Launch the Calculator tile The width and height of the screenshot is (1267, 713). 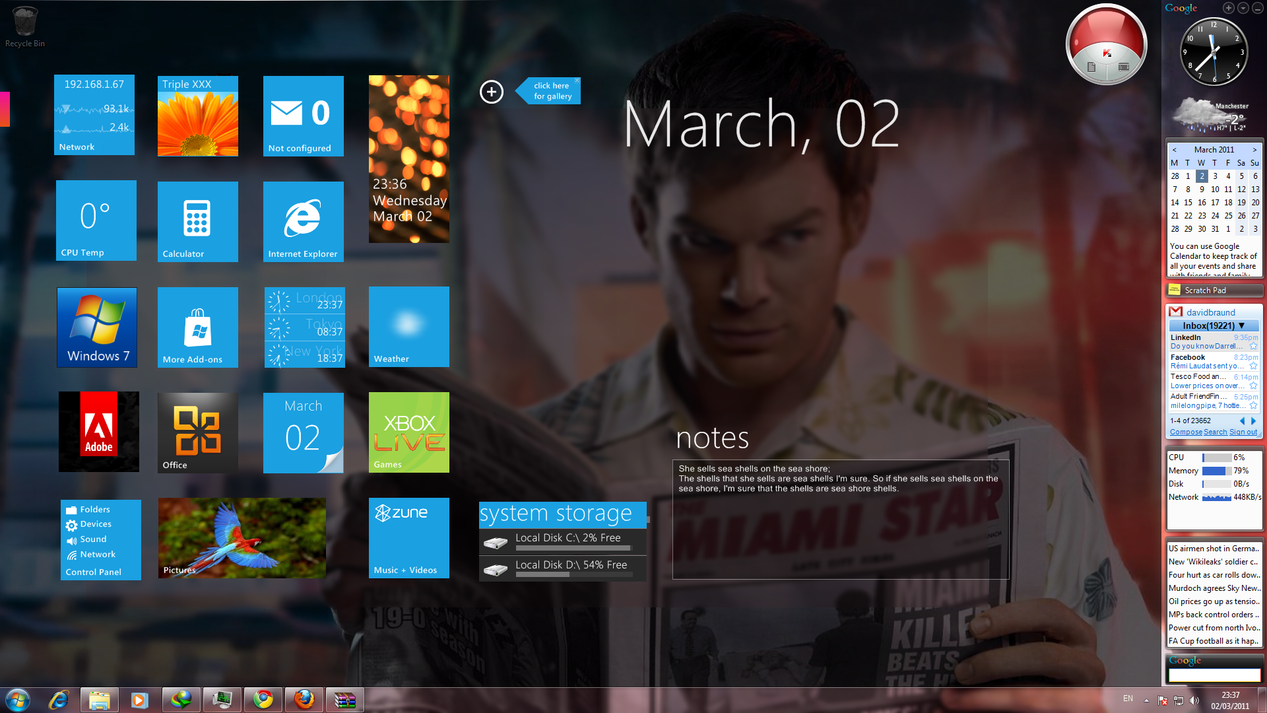(198, 221)
